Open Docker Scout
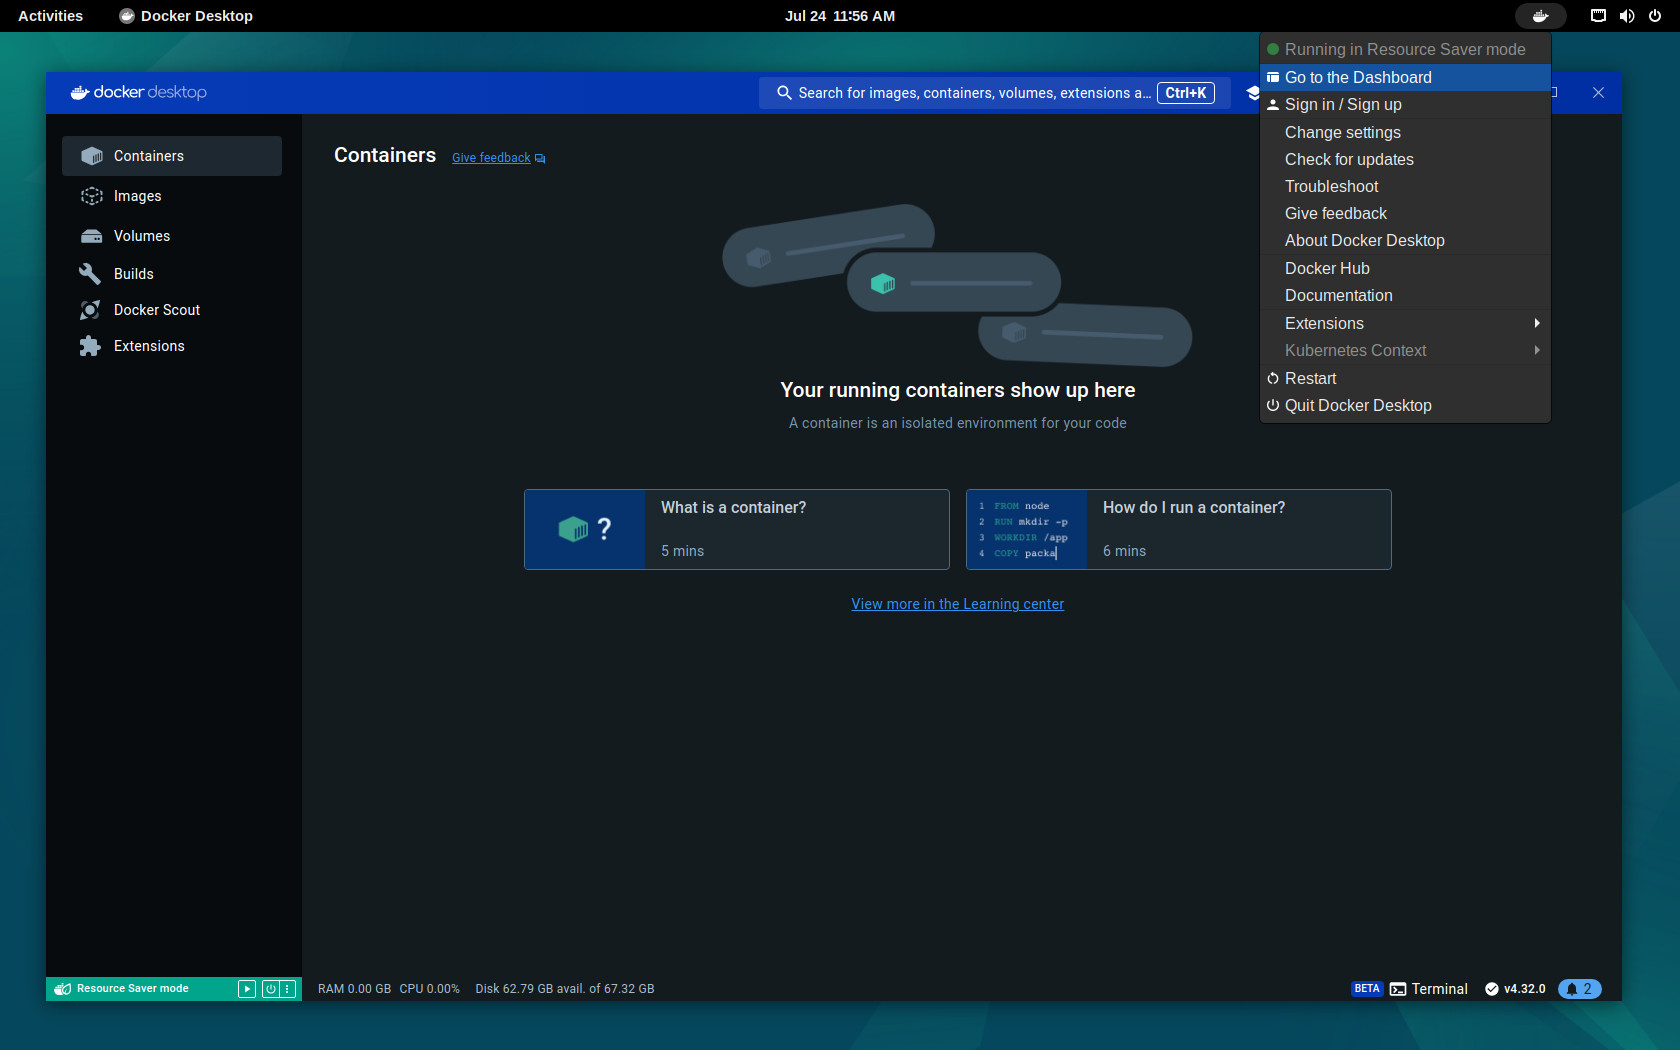Viewport: 1680px width, 1050px height. coord(172,310)
